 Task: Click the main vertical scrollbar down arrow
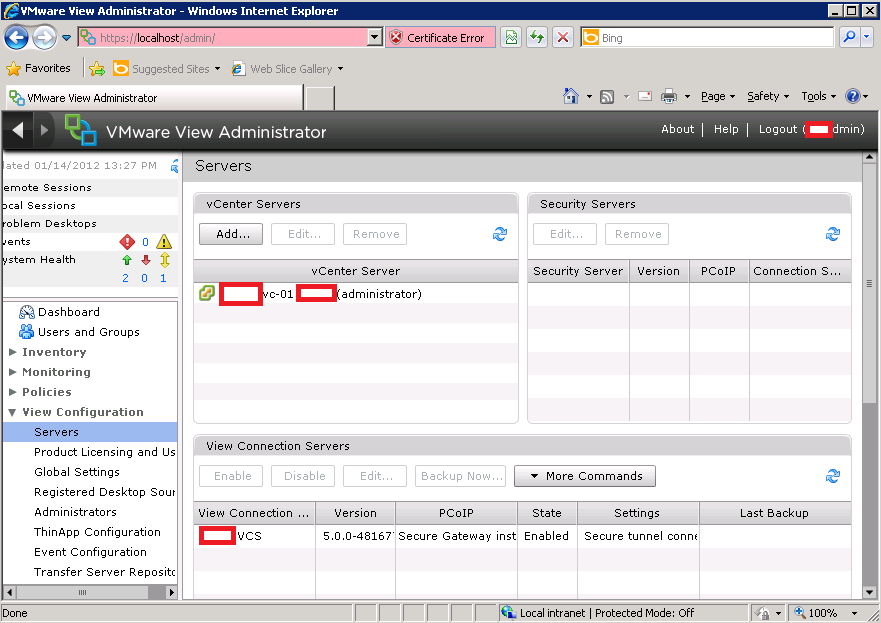869,592
